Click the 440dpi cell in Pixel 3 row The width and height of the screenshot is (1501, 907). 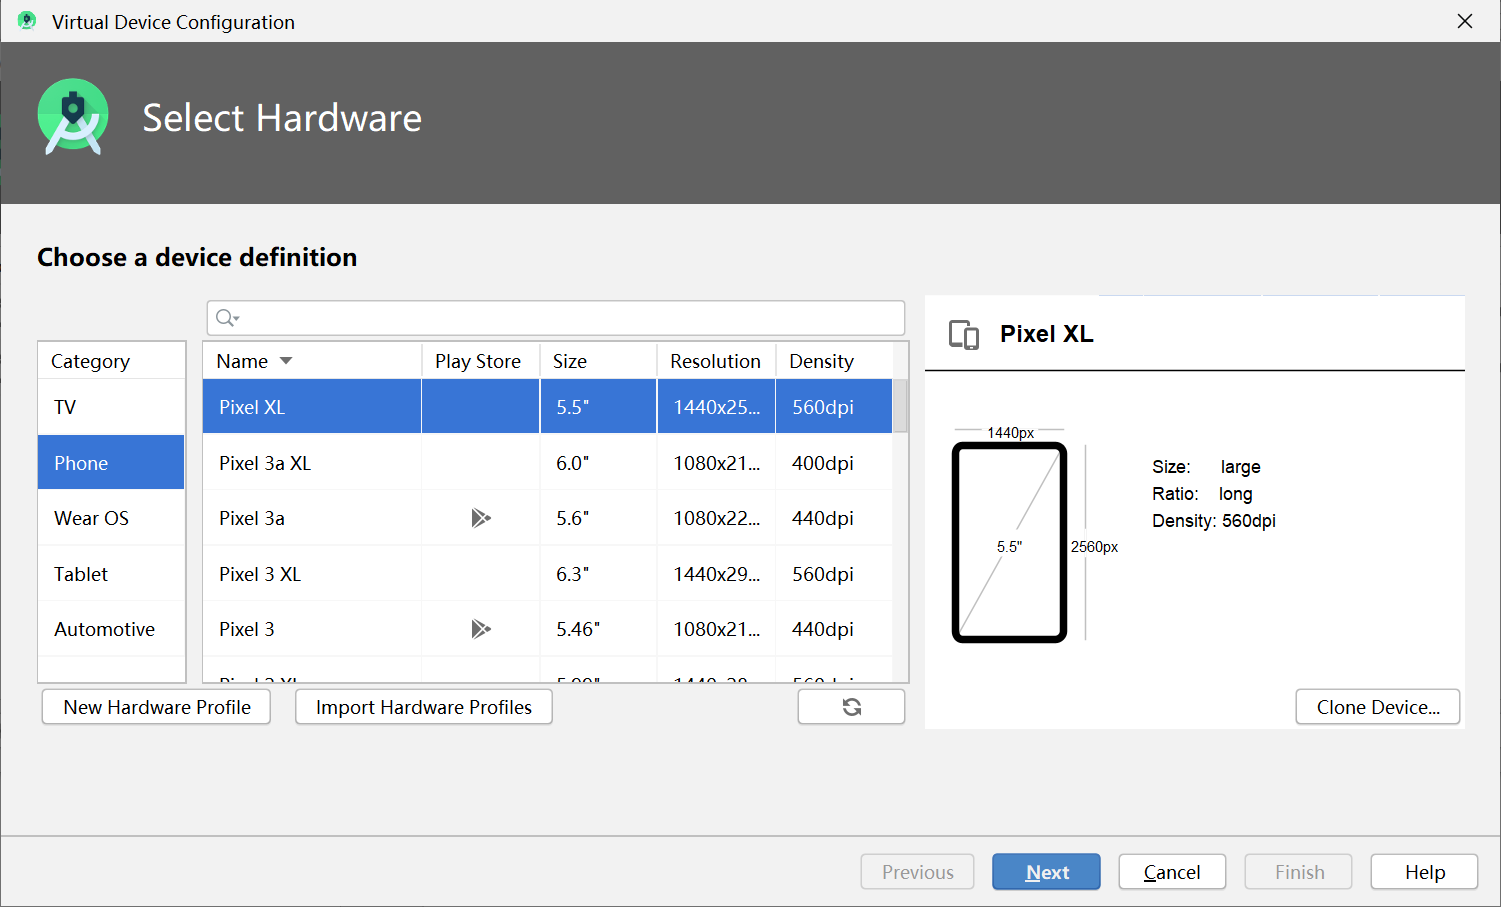(x=833, y=629)
